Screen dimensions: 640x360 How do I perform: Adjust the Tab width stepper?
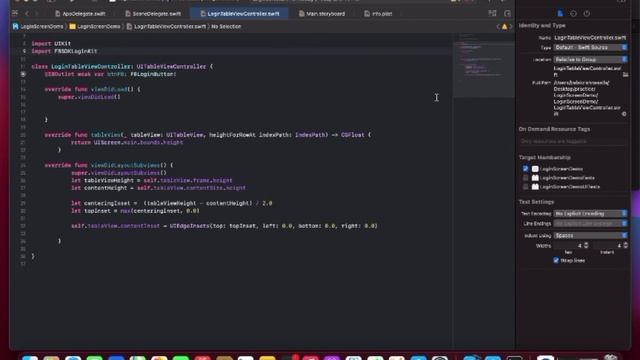586,245
